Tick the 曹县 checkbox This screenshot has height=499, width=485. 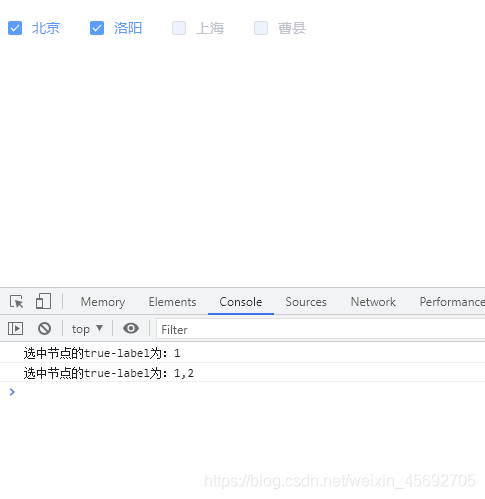pos(261,28)
